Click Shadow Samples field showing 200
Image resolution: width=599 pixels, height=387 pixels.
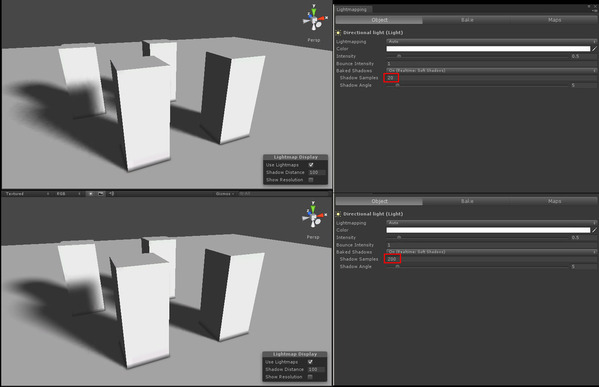coord(491,259)
